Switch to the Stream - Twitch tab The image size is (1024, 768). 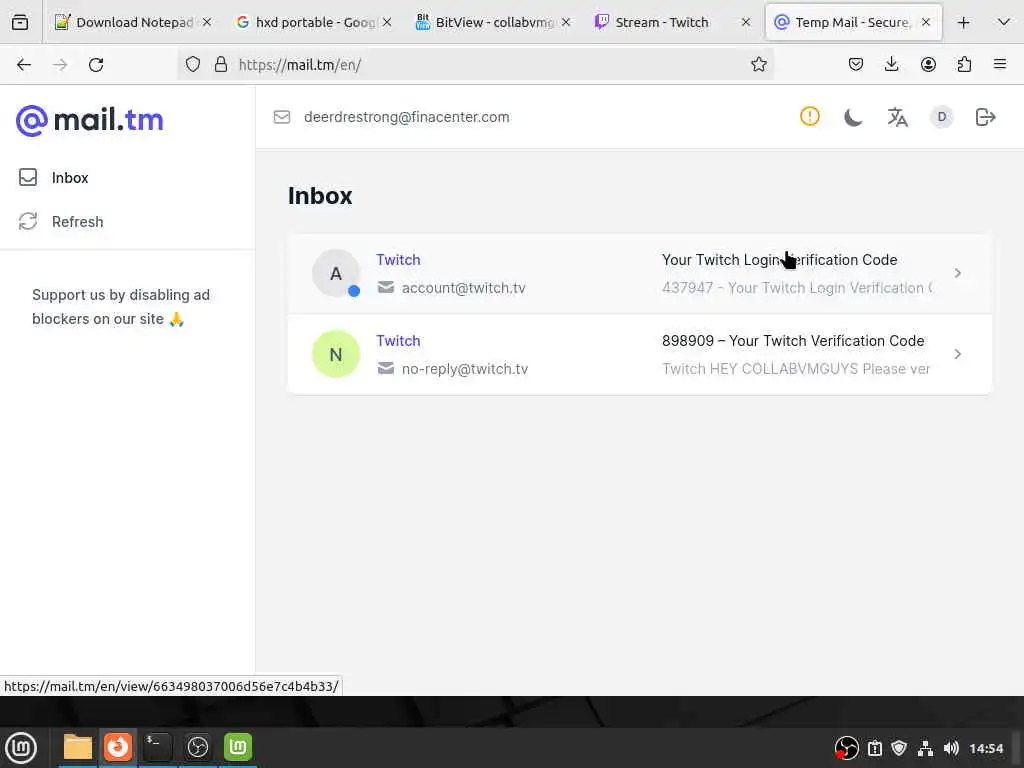click(x=674, y=22)
